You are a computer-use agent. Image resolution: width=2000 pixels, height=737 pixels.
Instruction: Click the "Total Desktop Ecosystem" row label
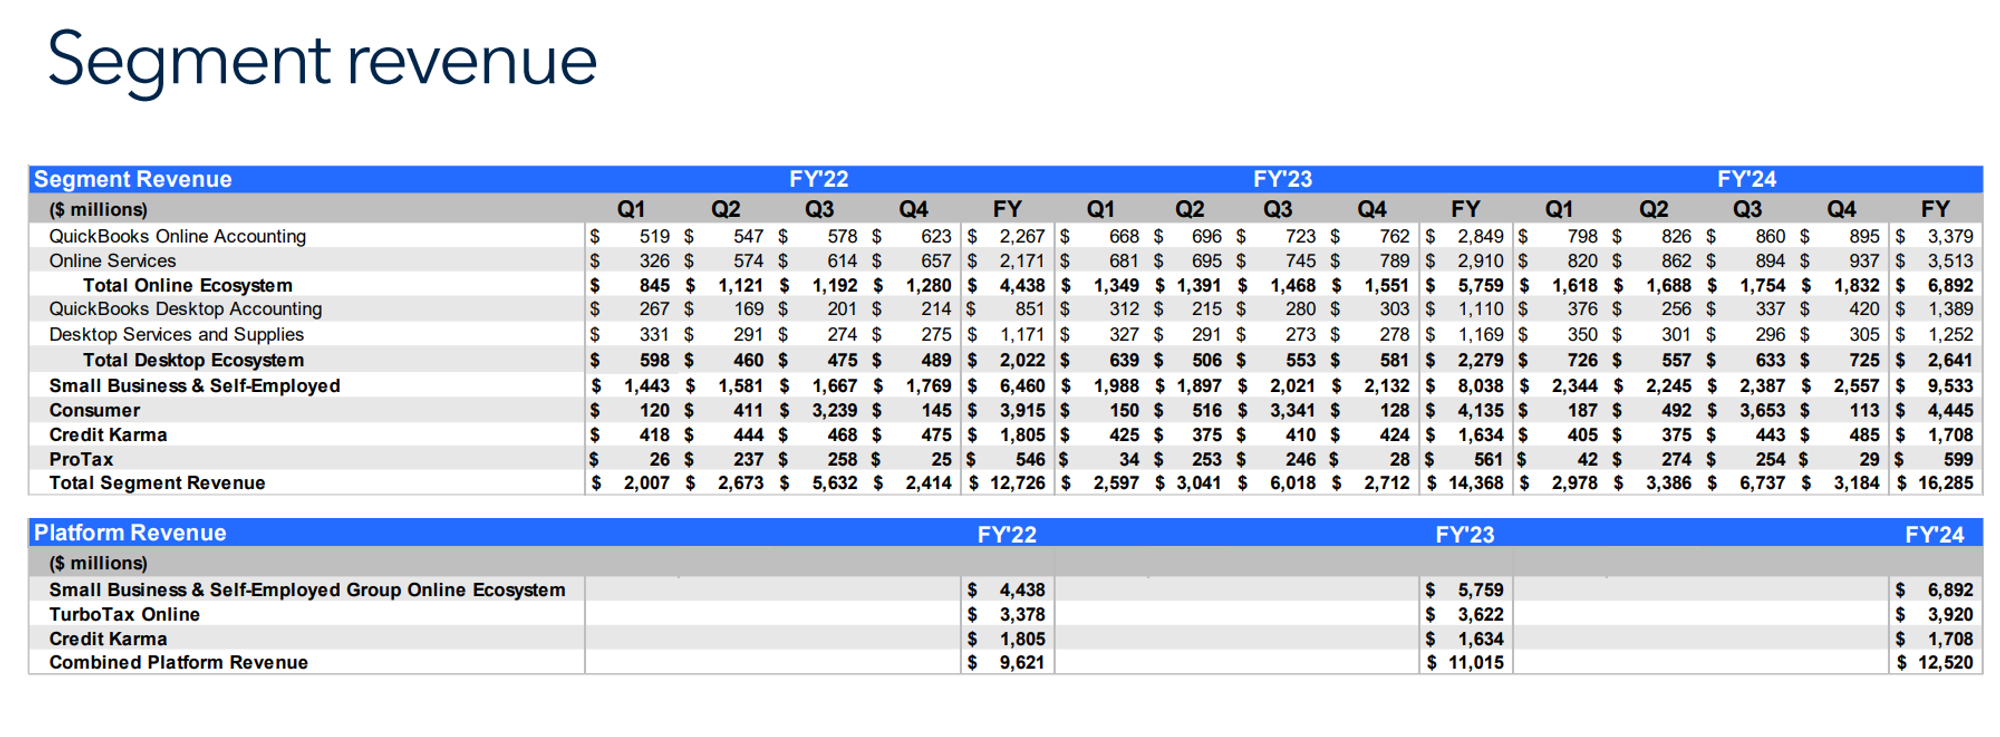(x=193, y=360)
